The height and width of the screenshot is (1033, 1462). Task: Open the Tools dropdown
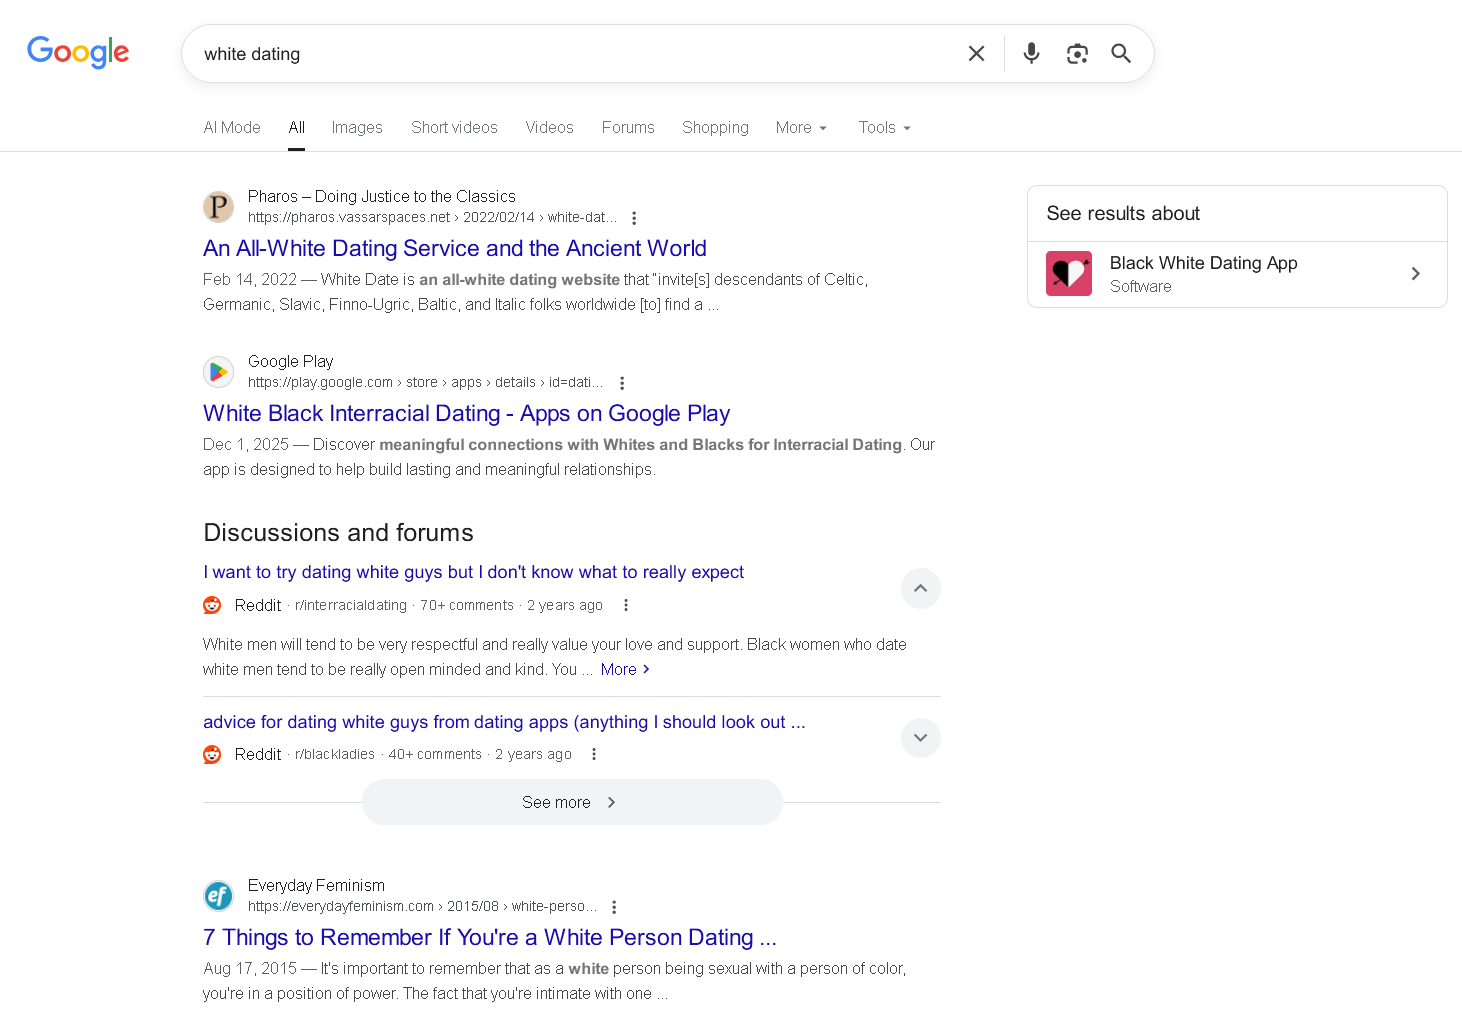[x=884, y=128]
